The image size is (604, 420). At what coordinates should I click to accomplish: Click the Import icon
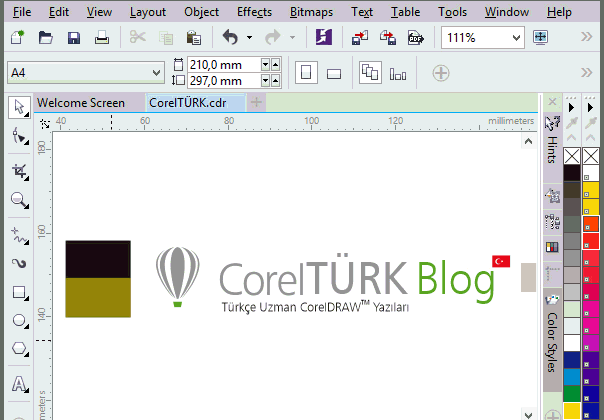click(x=360, y=37)
